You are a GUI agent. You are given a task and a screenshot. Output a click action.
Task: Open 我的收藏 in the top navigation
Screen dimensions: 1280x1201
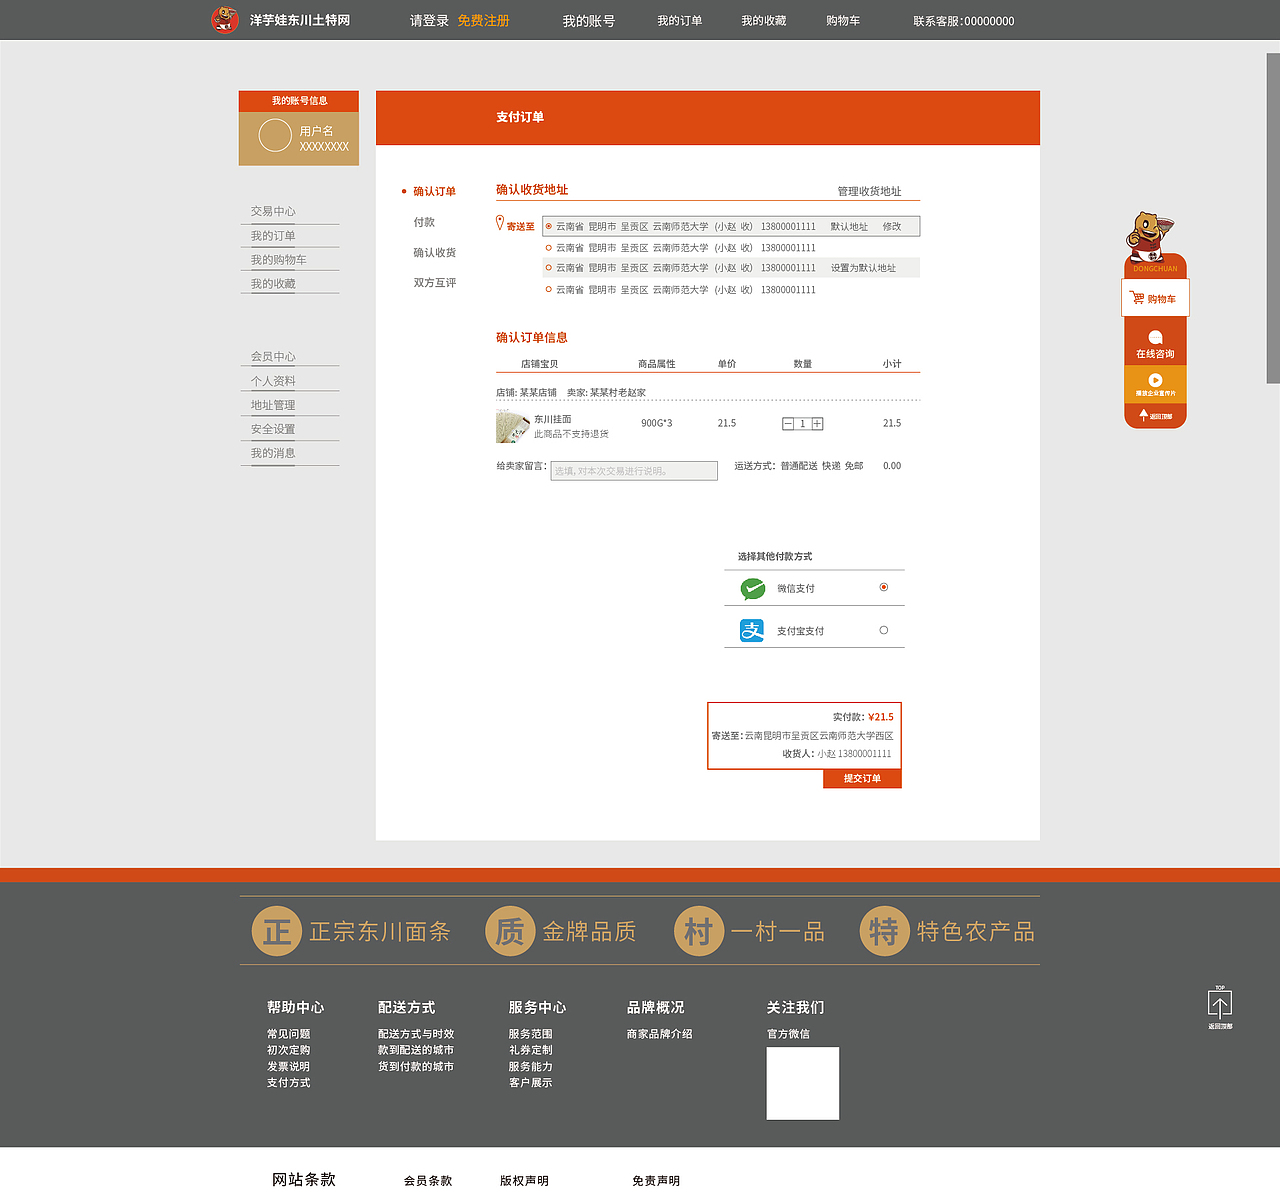click(x=764, y=20)
